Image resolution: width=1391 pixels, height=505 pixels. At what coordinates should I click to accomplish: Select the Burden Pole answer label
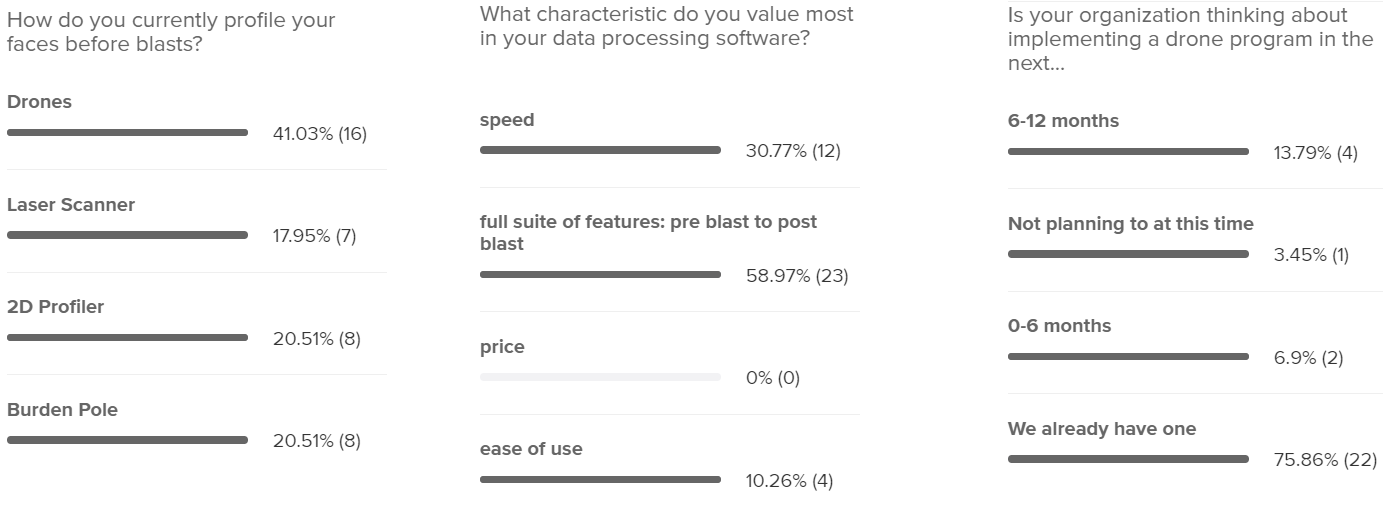(x=62, y=410)
